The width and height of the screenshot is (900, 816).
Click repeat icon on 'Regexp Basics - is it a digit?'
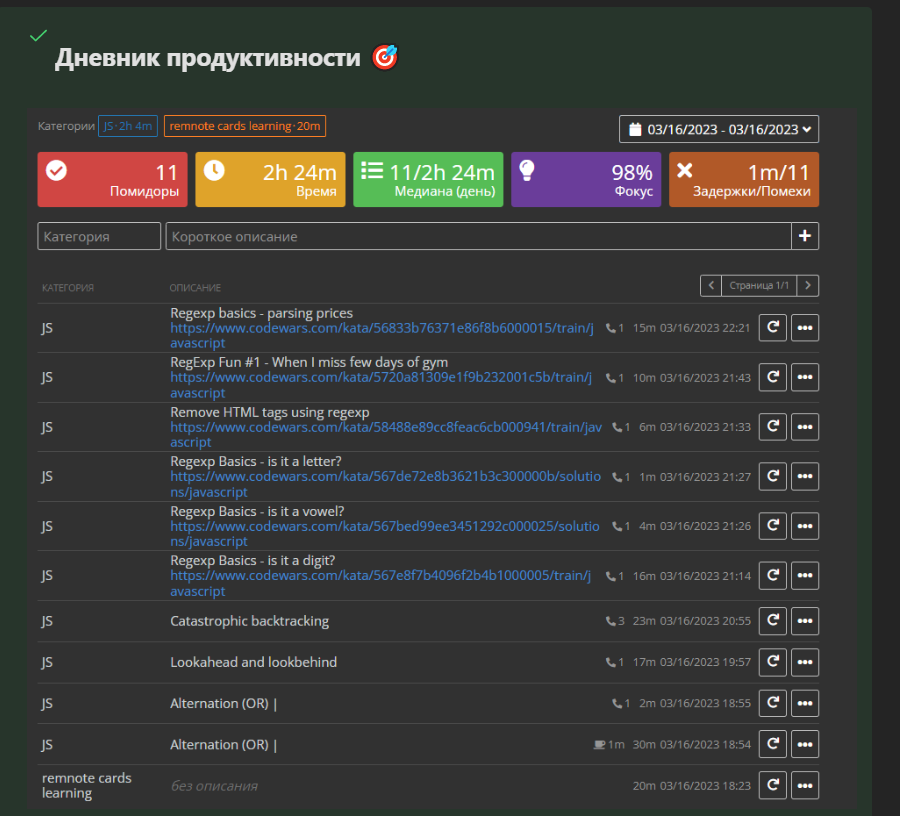click(x=772, y=576)
